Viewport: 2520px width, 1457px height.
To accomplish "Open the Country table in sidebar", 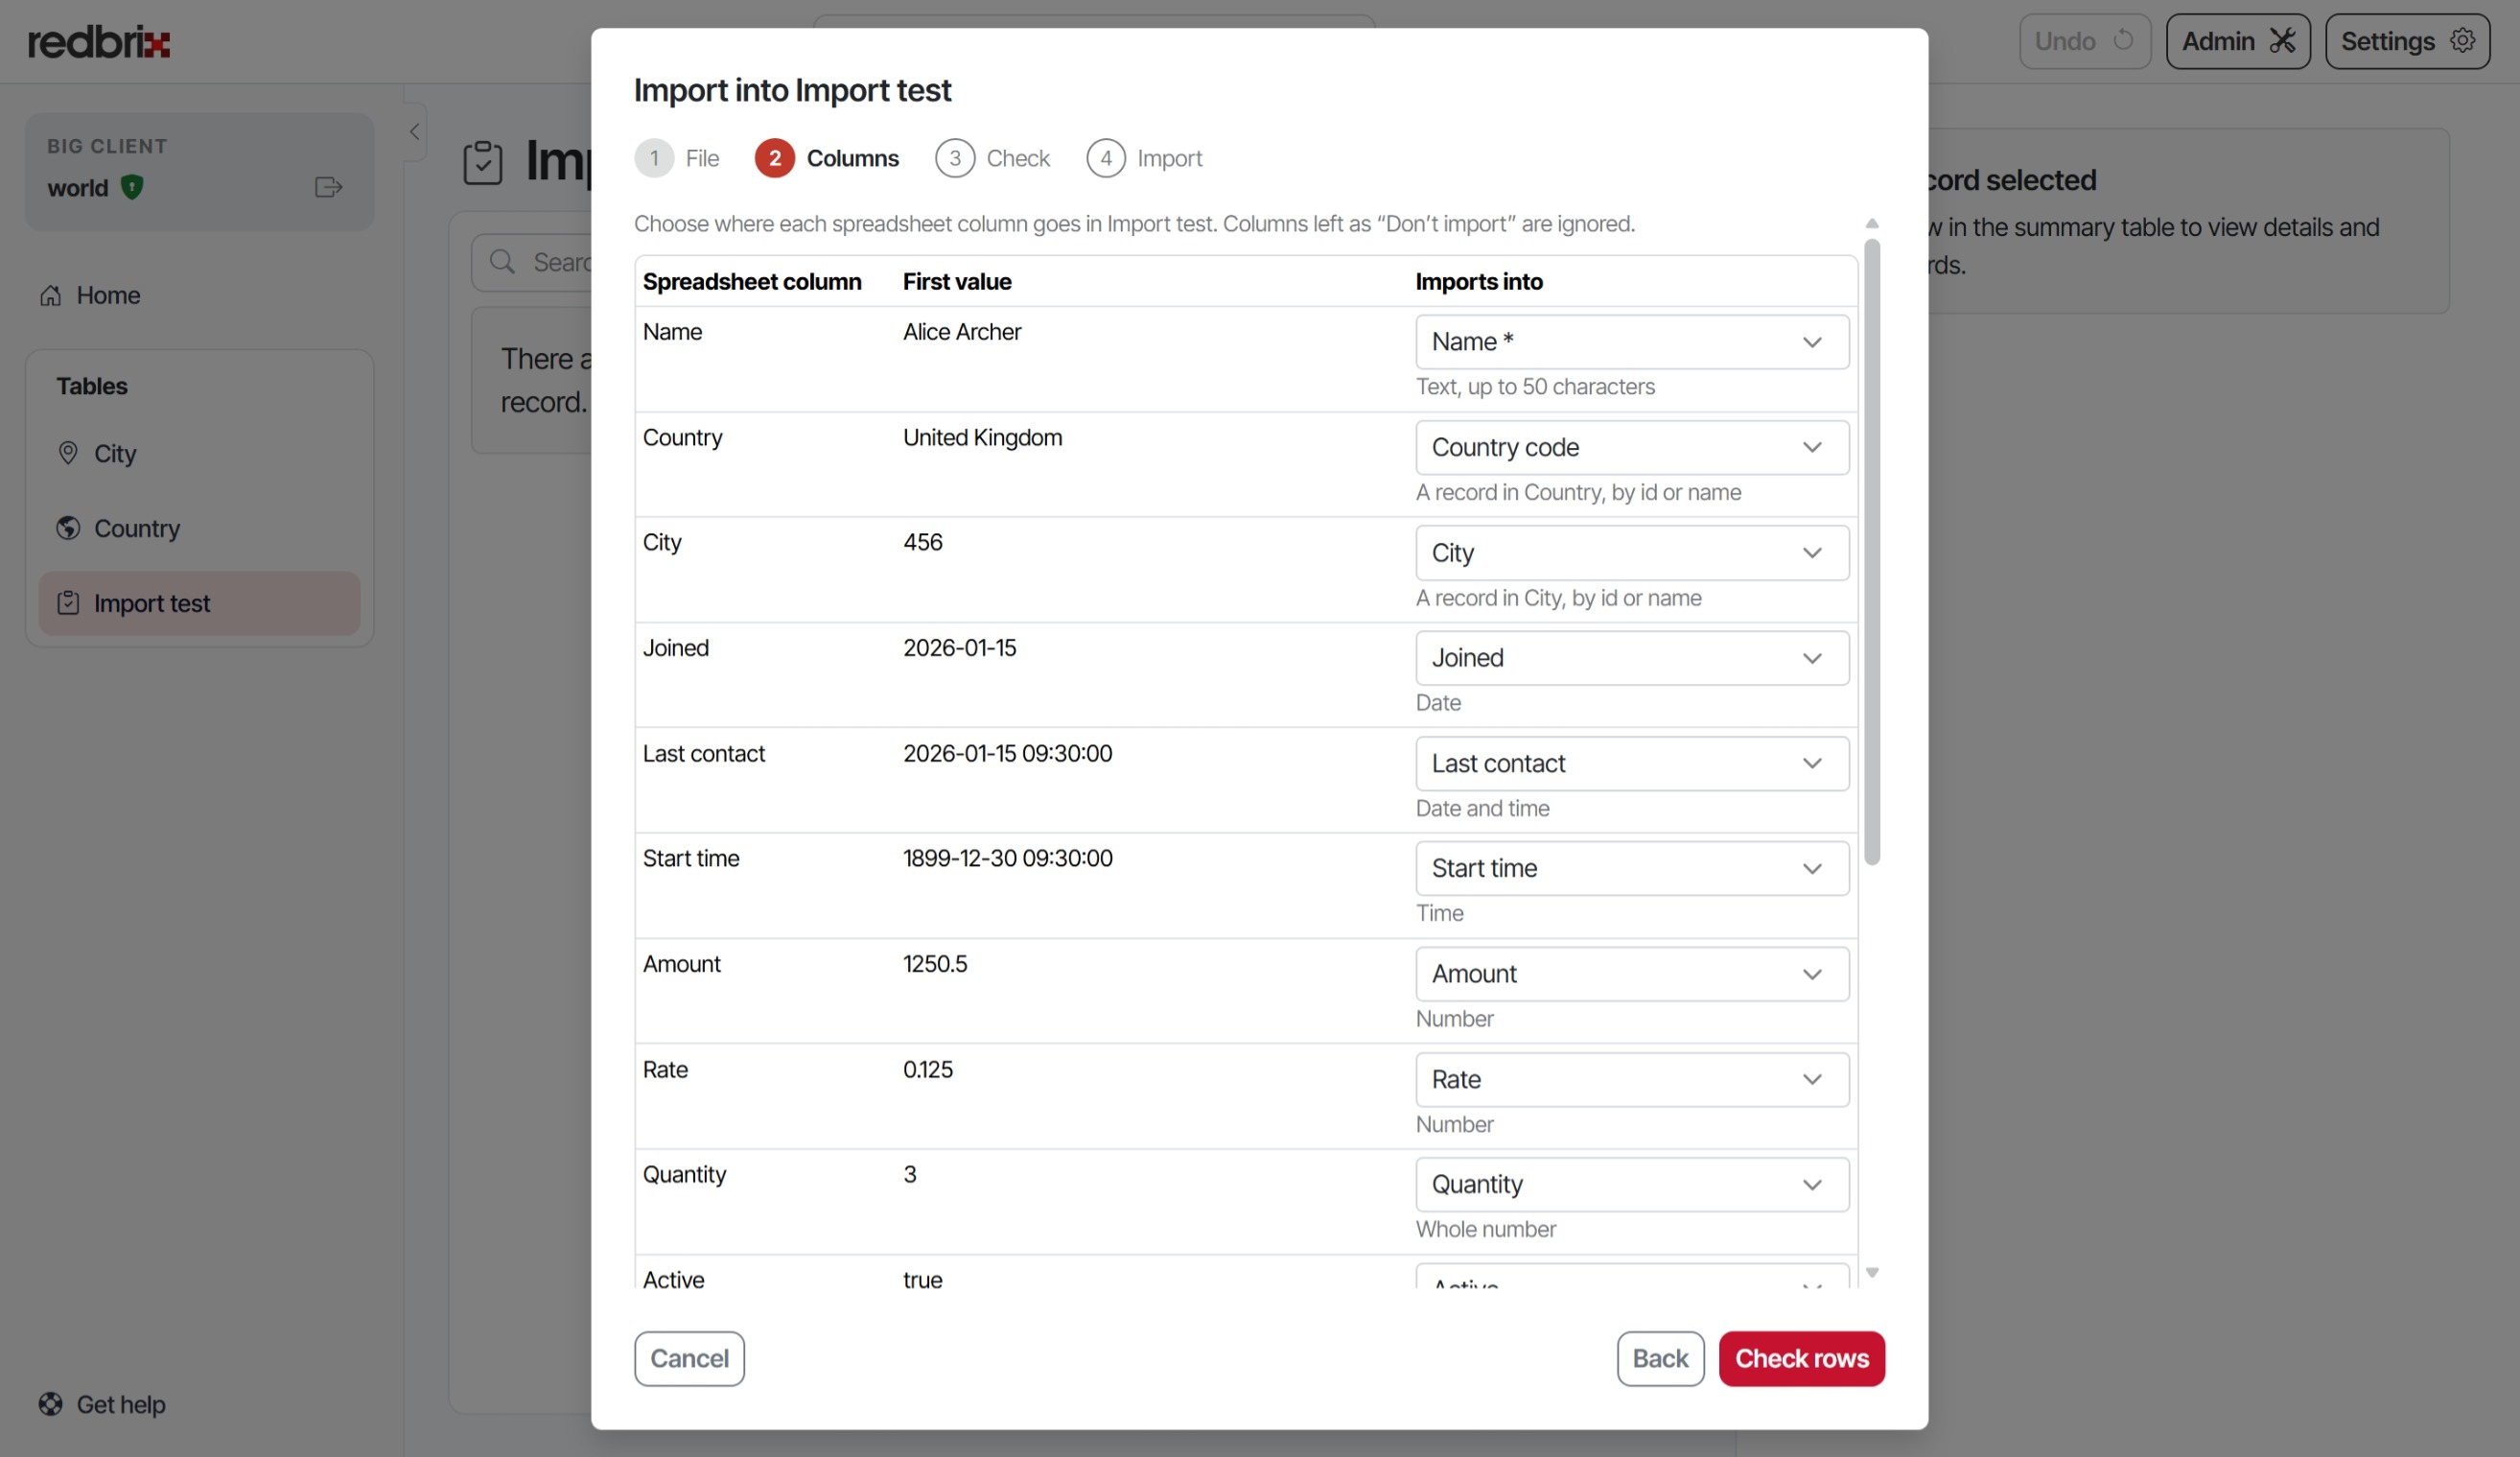I will (x=199, y=528).
